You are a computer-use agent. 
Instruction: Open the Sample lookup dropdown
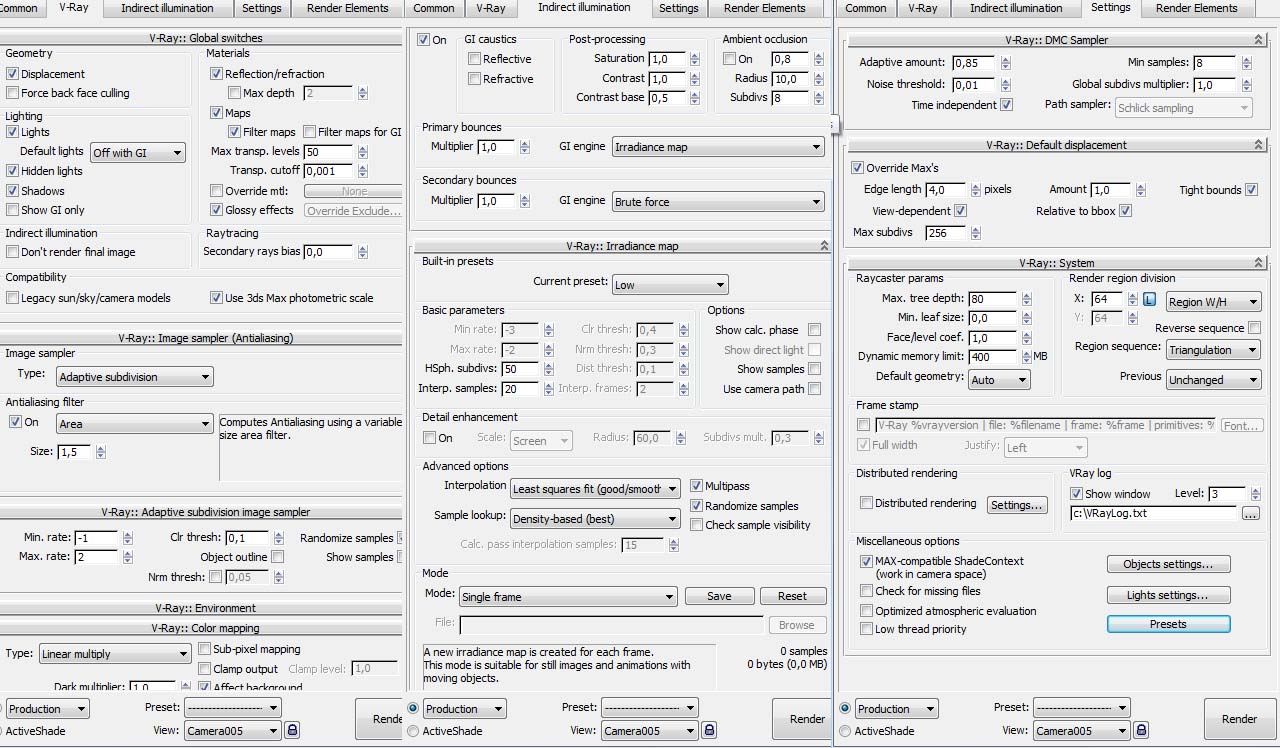click(x=595, y=519)
